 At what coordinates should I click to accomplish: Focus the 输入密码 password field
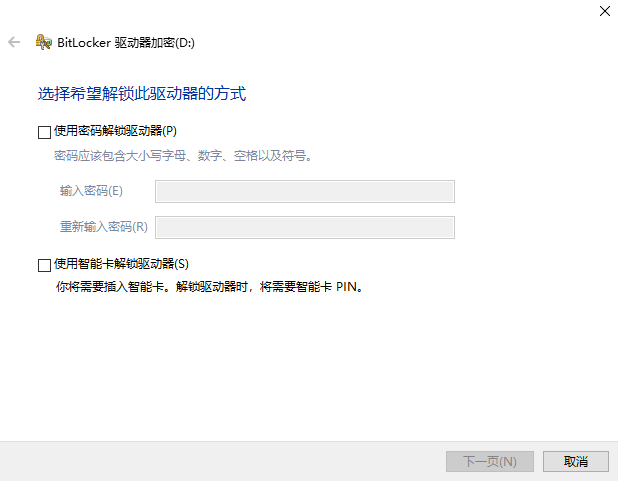[305, 192]
